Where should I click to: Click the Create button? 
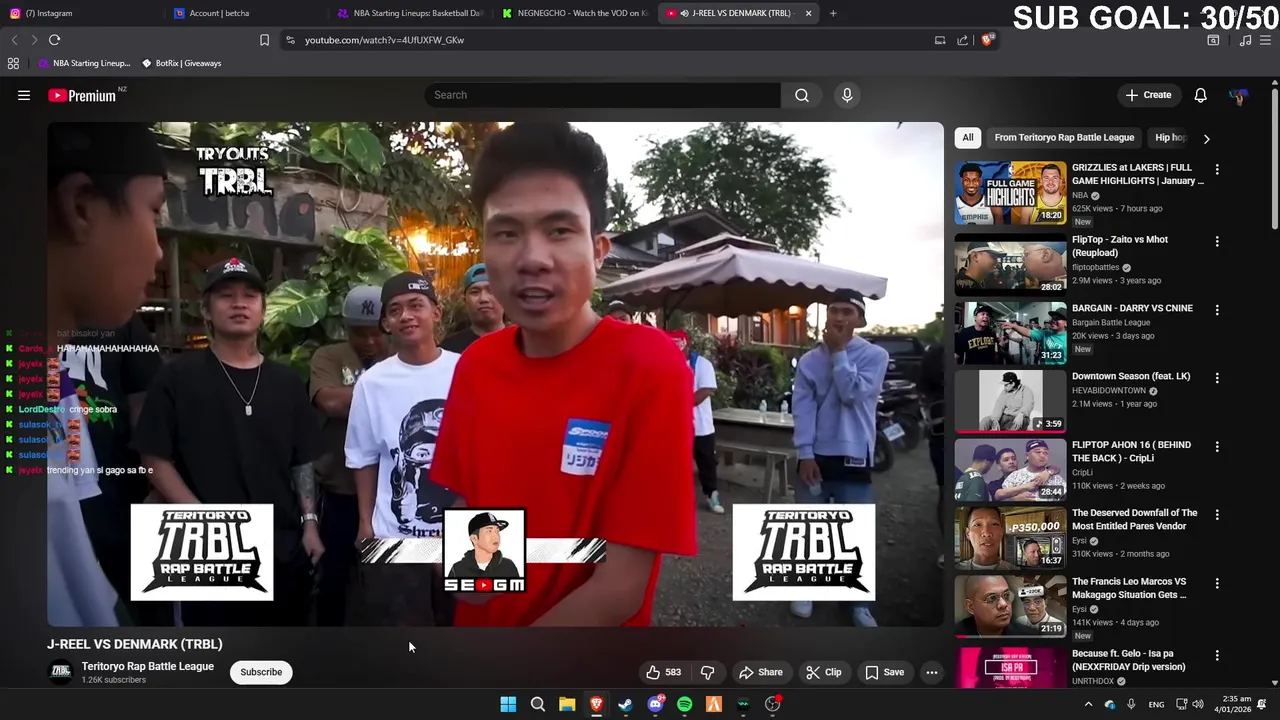click(x=1148, y=95)
